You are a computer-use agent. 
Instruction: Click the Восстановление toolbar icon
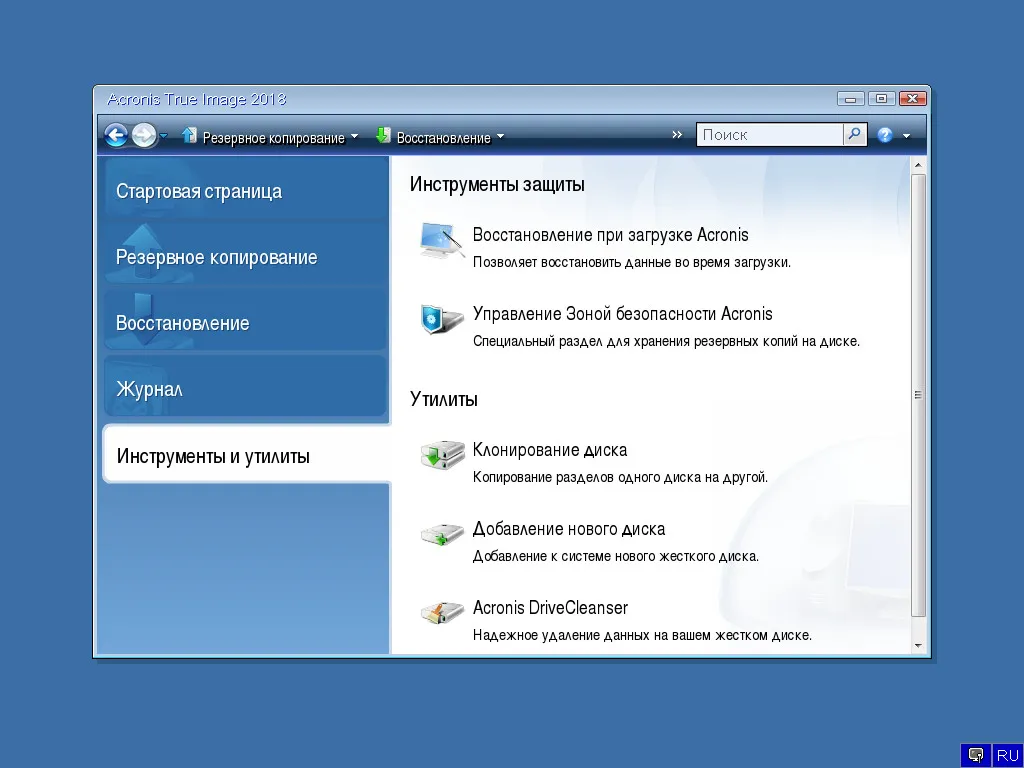[x=383, y=135]
